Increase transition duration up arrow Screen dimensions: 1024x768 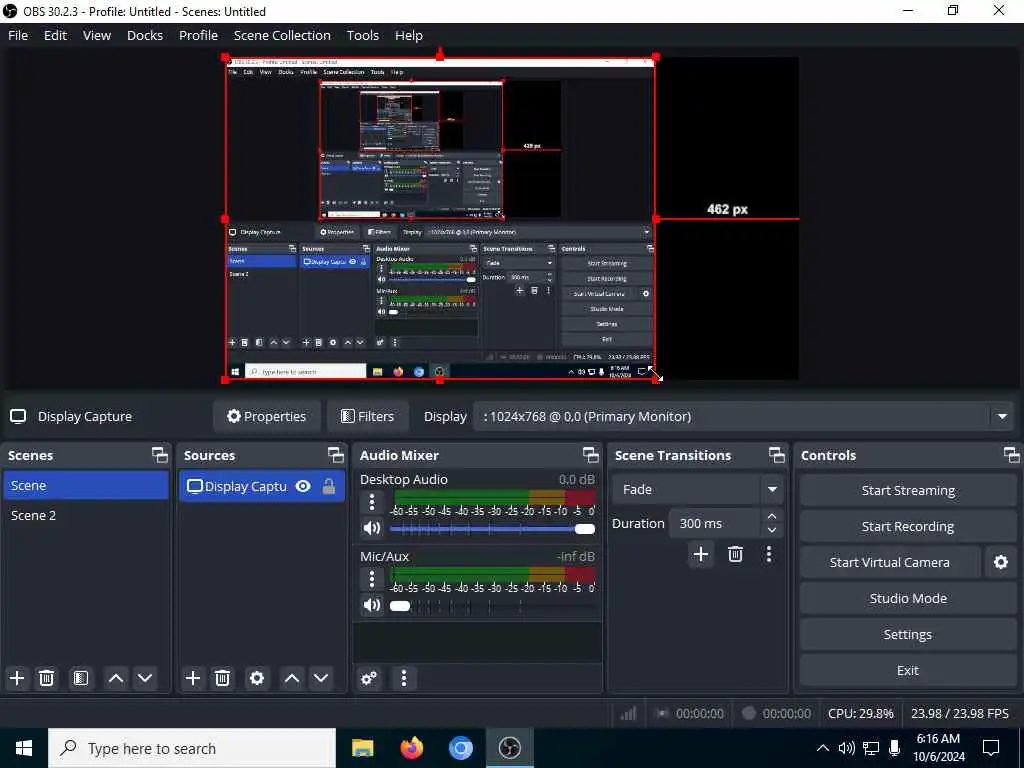[772, 516]
